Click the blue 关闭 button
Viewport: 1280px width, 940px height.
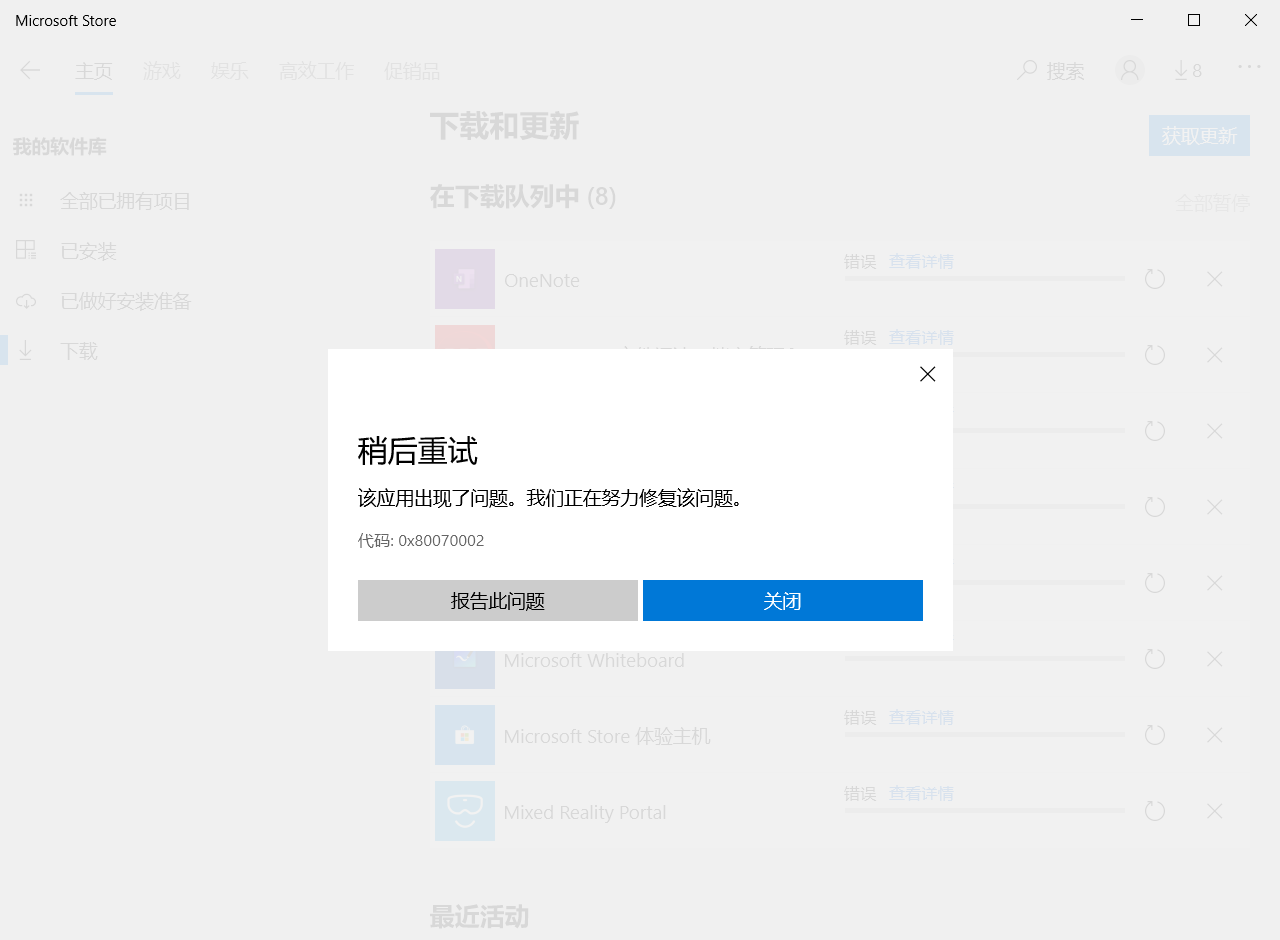pyautogui.click(x=783, y=601)
